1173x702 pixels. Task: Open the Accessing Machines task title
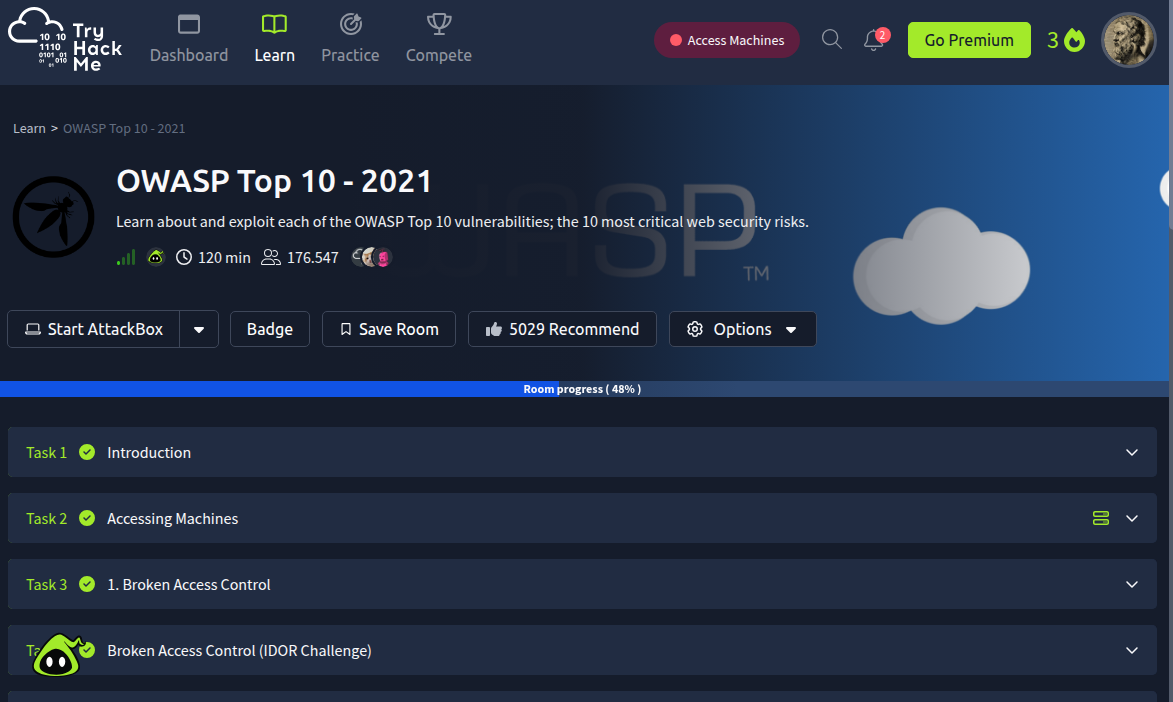click(173, 519)
